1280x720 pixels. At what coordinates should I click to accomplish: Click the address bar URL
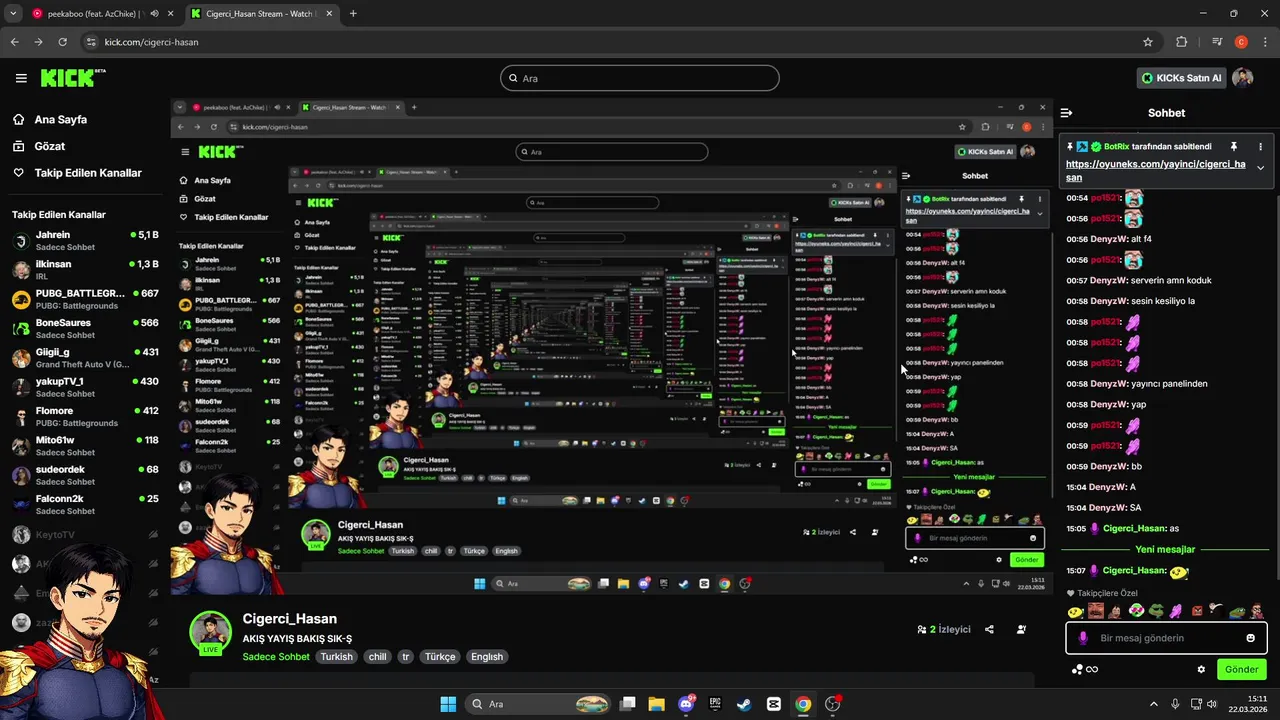pyautogui.click(x=151, y=42)
